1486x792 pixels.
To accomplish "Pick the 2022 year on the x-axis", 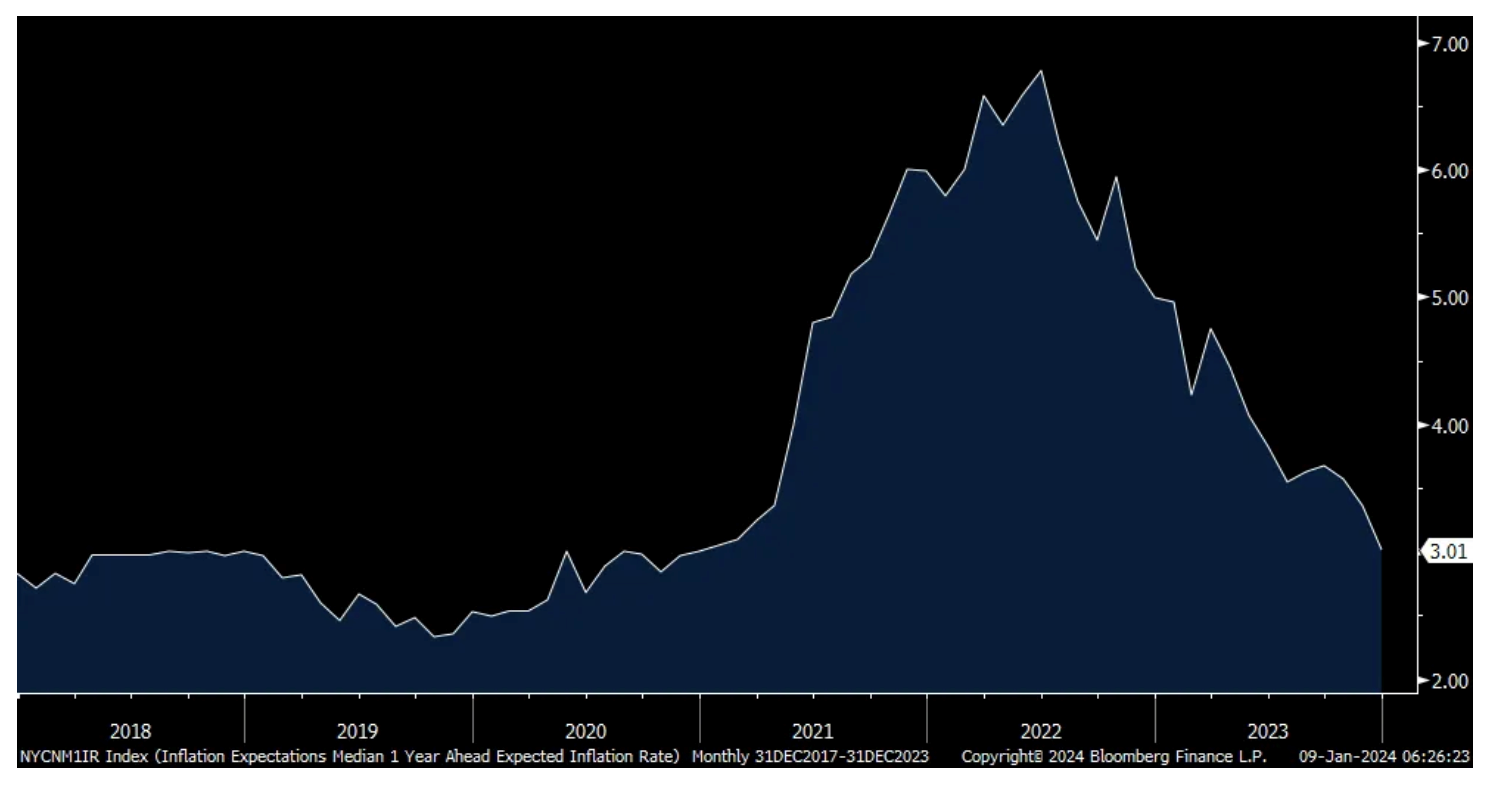I will (x=1041, y=730).
